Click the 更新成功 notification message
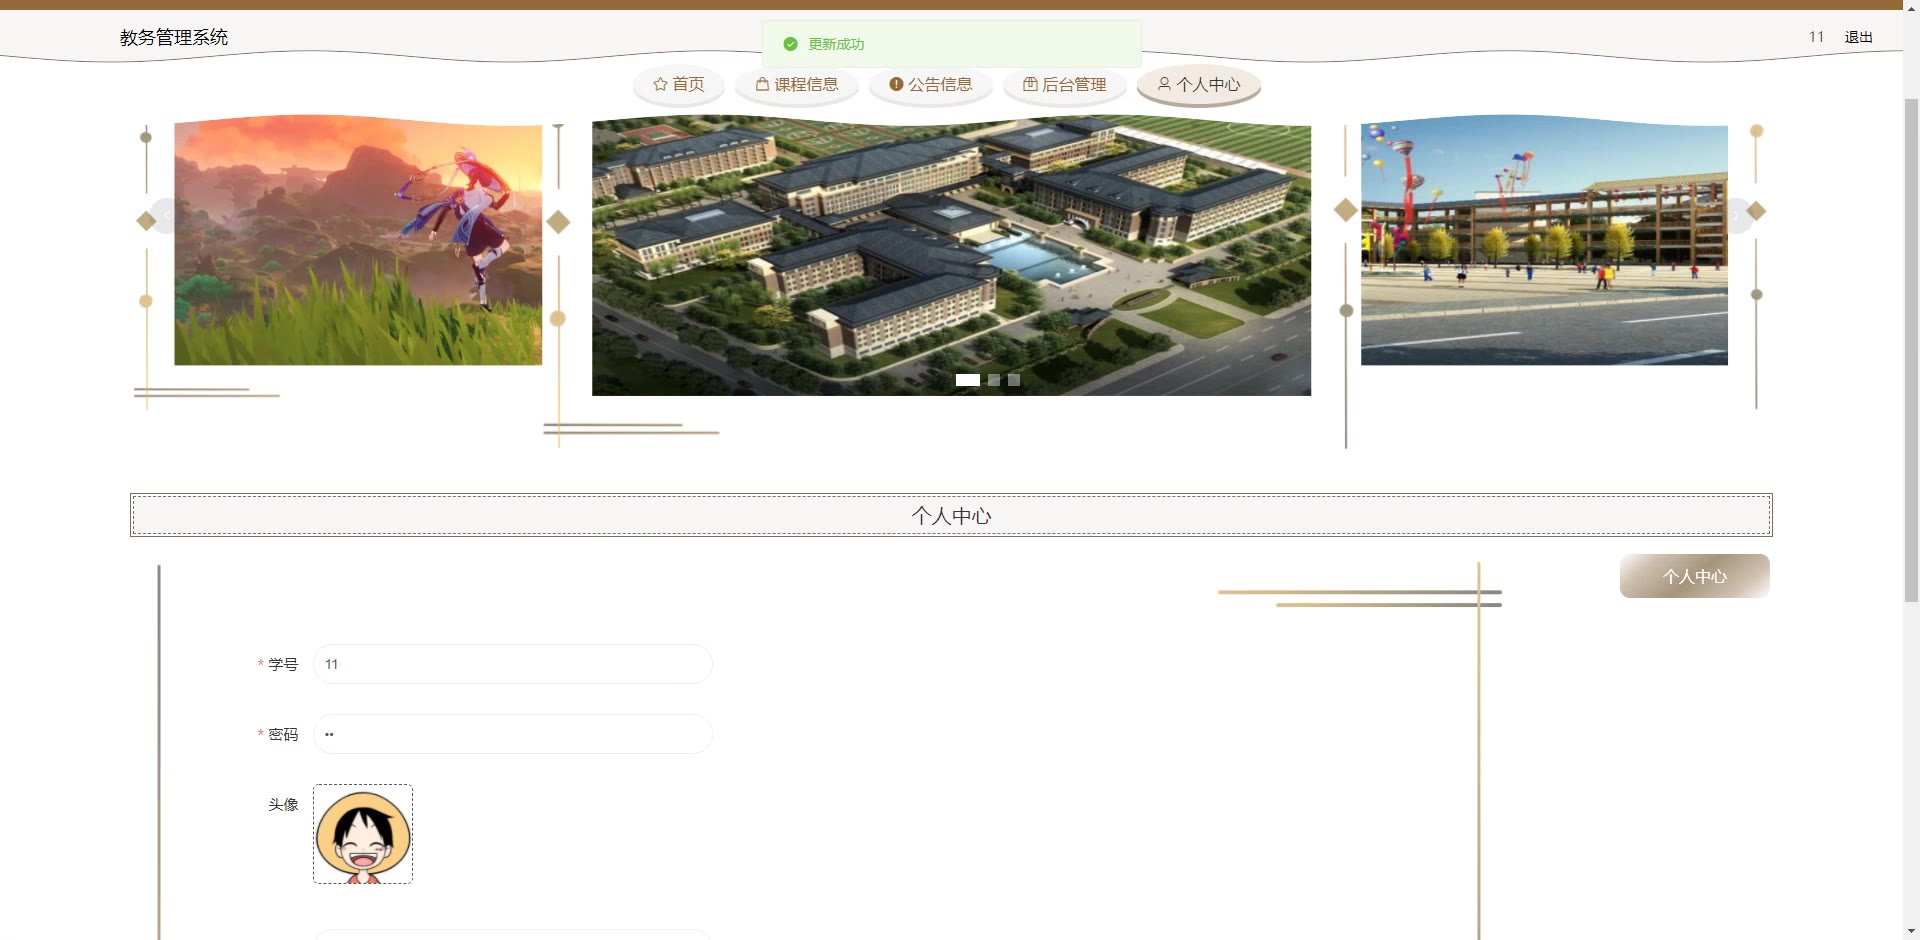 click(x=836, y=44)
